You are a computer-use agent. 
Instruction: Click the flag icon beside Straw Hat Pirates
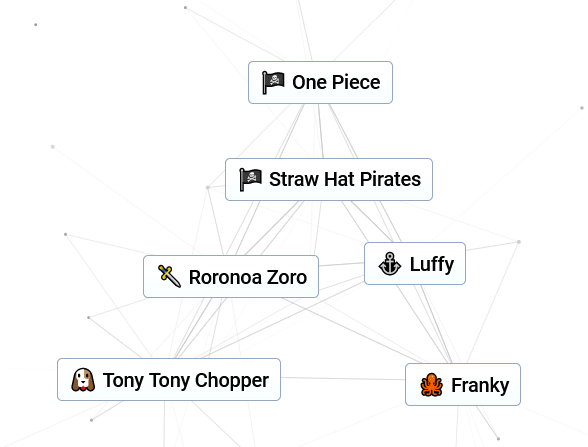click(x=250, y=180)
